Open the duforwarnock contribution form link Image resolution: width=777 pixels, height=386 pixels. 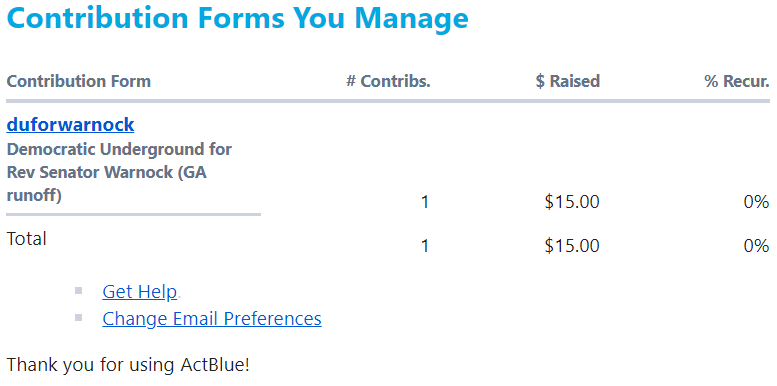coord(70,125)
